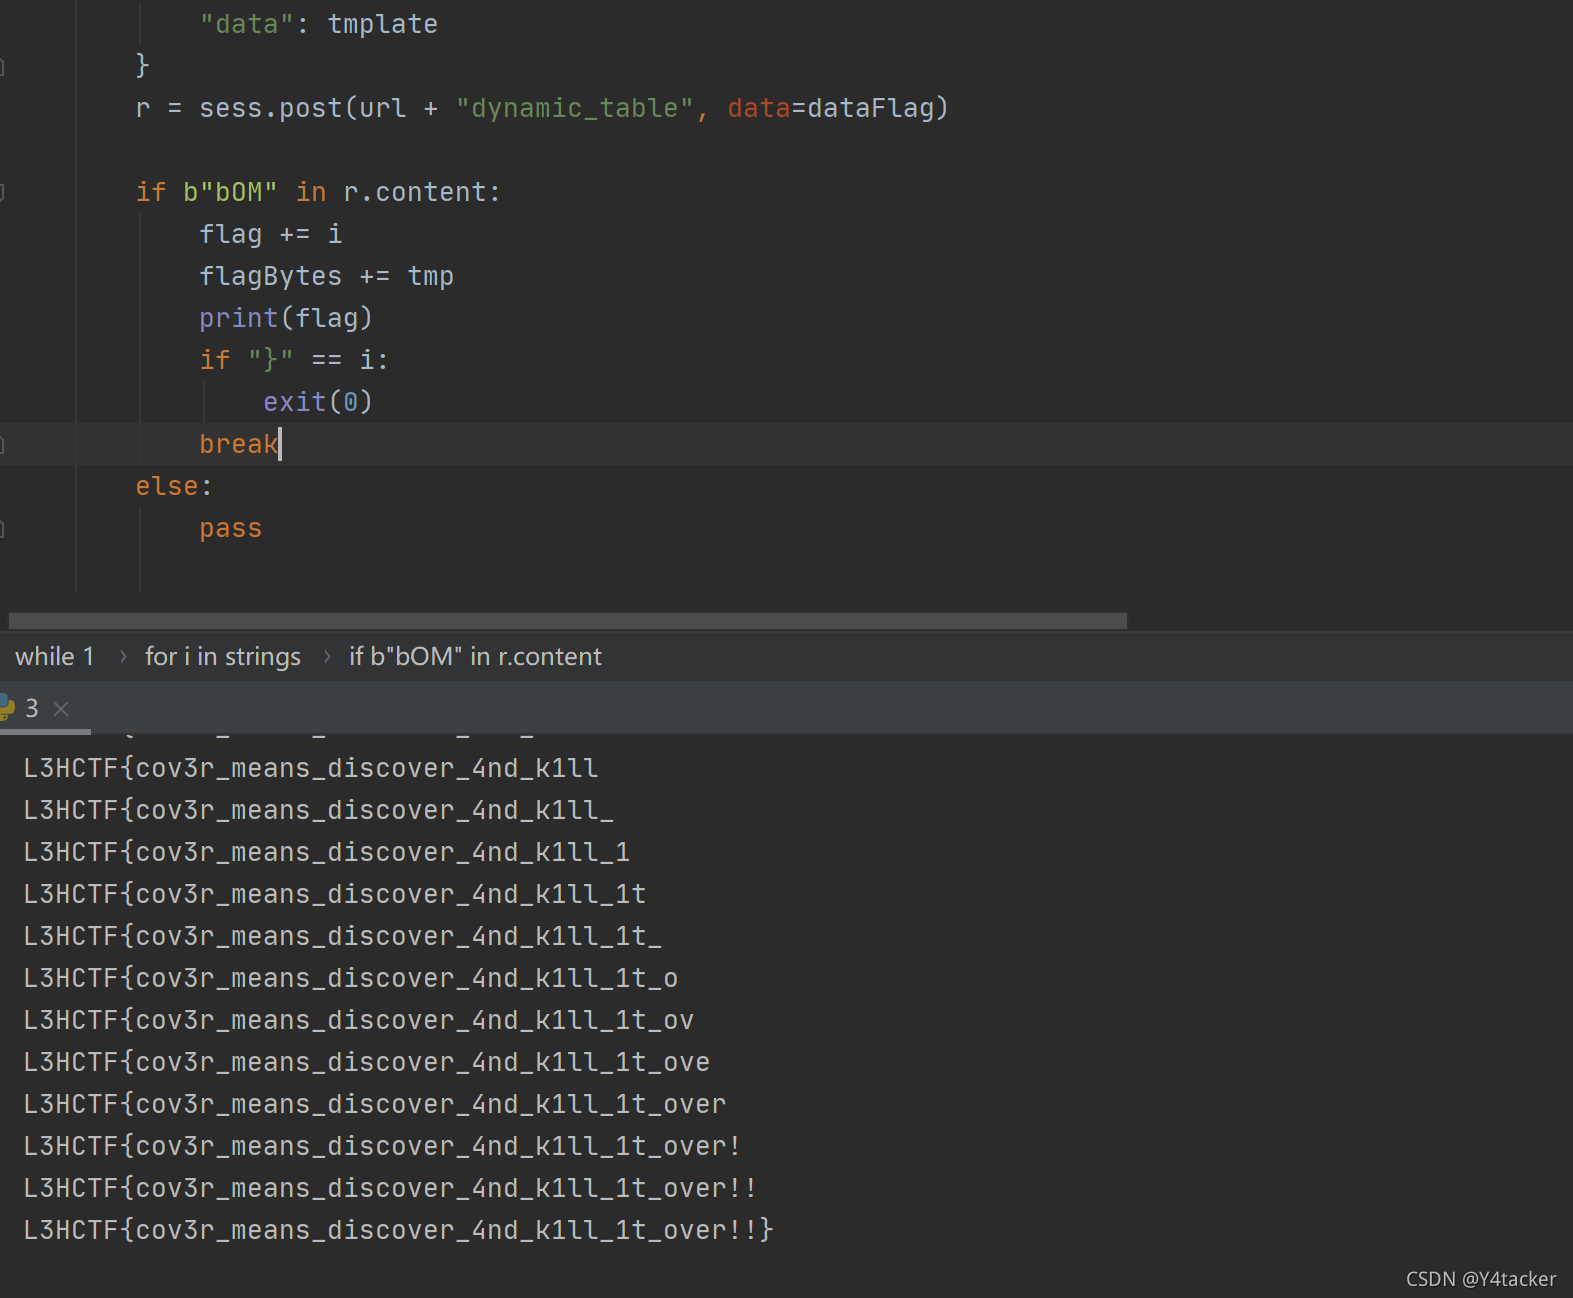Click output line ending with 'k1ll_1t'
The width and height of the screenshot is (1573, 1298).
[x=335, y=894]
